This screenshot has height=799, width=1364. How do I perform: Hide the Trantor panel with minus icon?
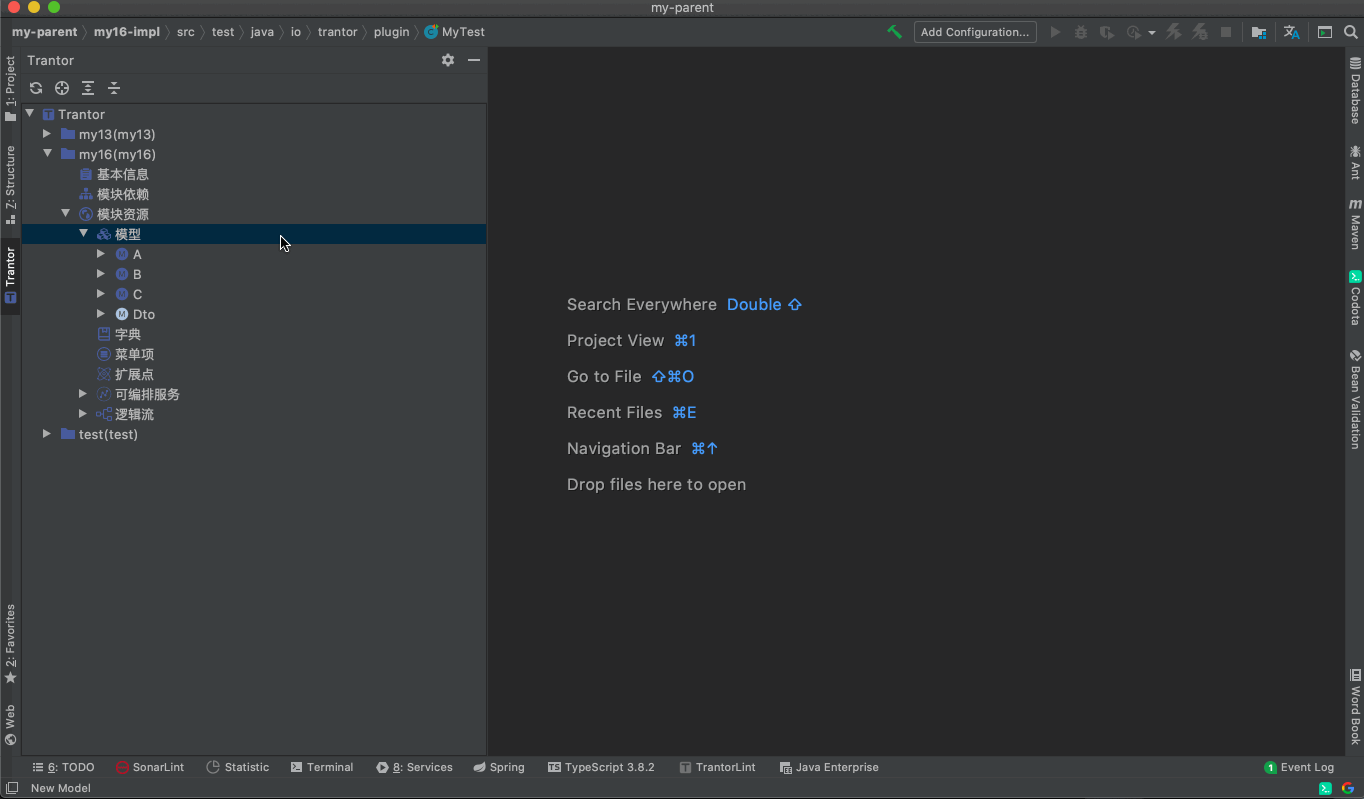(x=474, y=60)
